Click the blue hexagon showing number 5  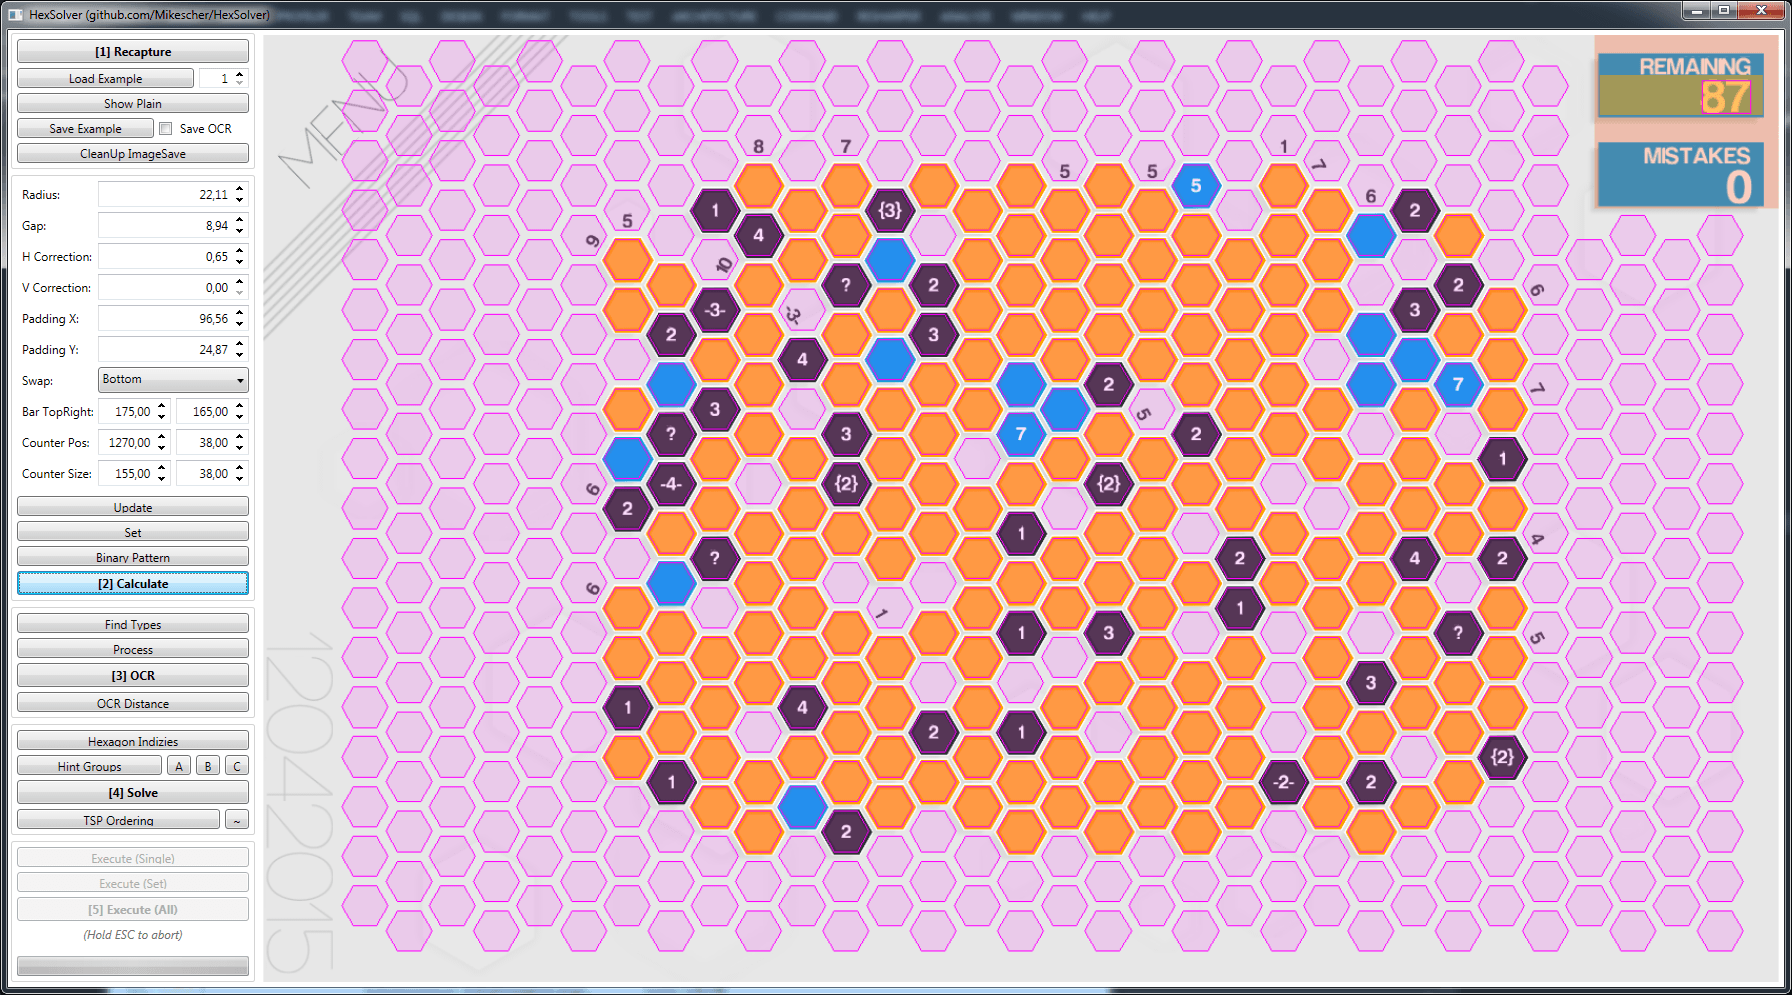[x=1195, y=186]
